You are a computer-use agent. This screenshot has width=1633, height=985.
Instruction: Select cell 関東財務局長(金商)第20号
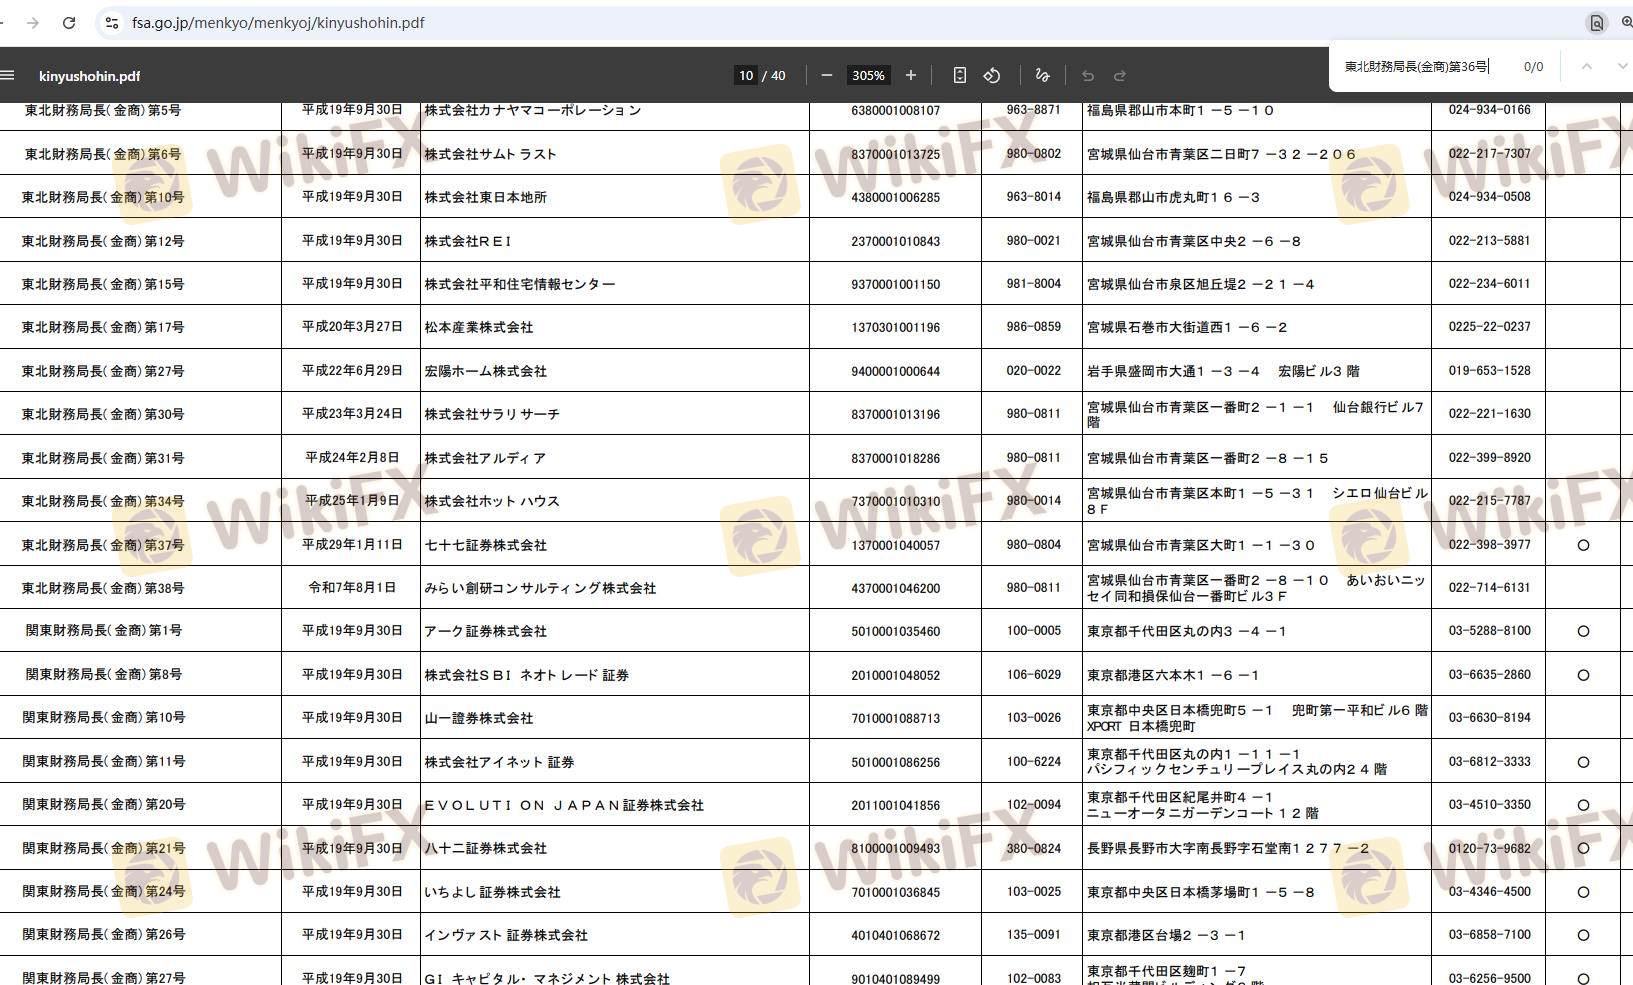click(104, 805)
